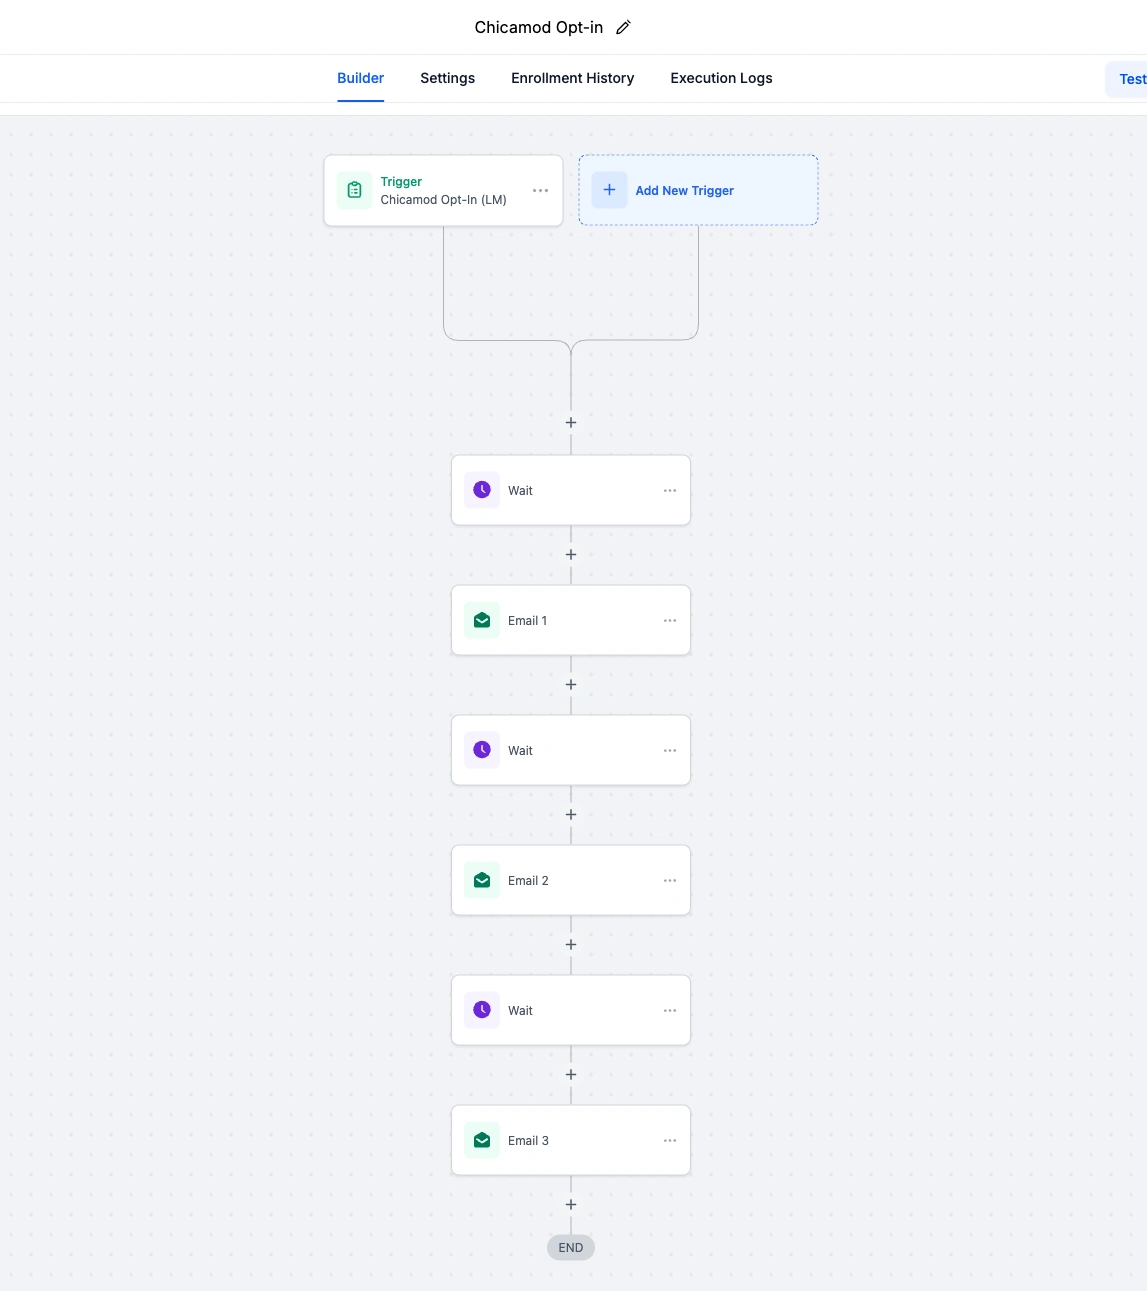Add a step above the END node
The width and height of the screenshot is (1147, 1291).
571,1205
